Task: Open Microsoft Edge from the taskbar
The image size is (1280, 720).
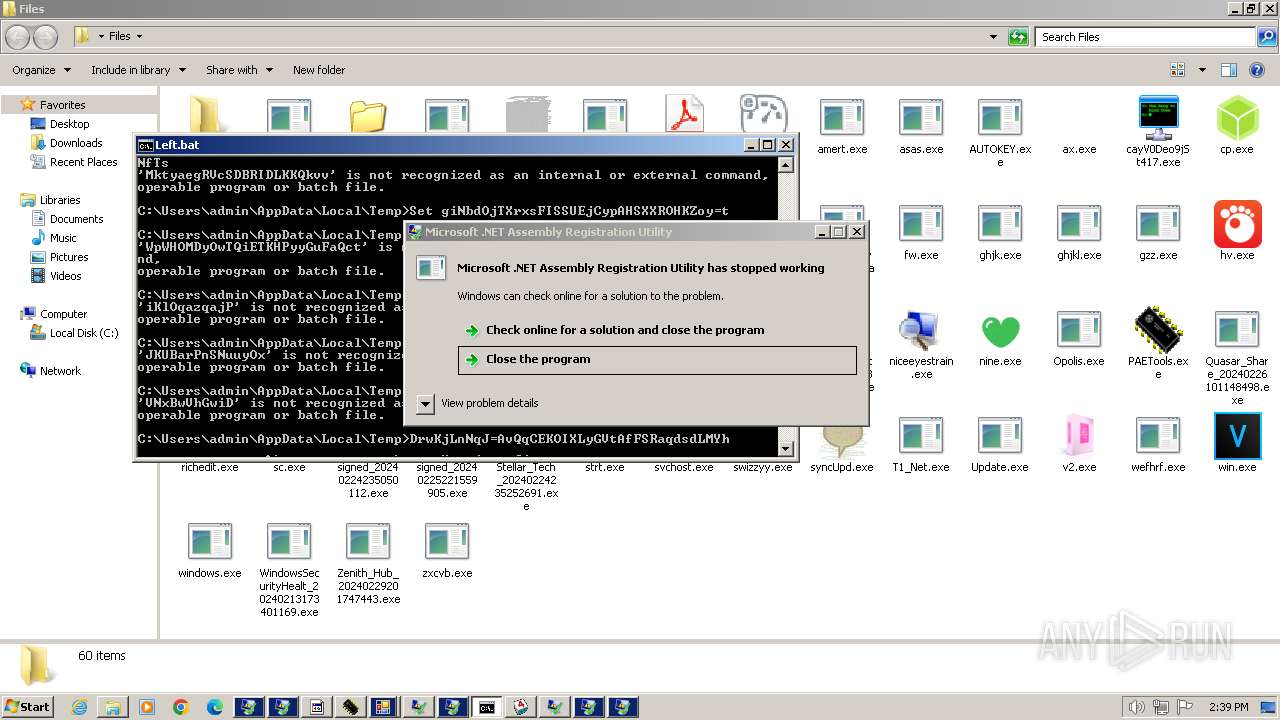Action: [215, 707]
